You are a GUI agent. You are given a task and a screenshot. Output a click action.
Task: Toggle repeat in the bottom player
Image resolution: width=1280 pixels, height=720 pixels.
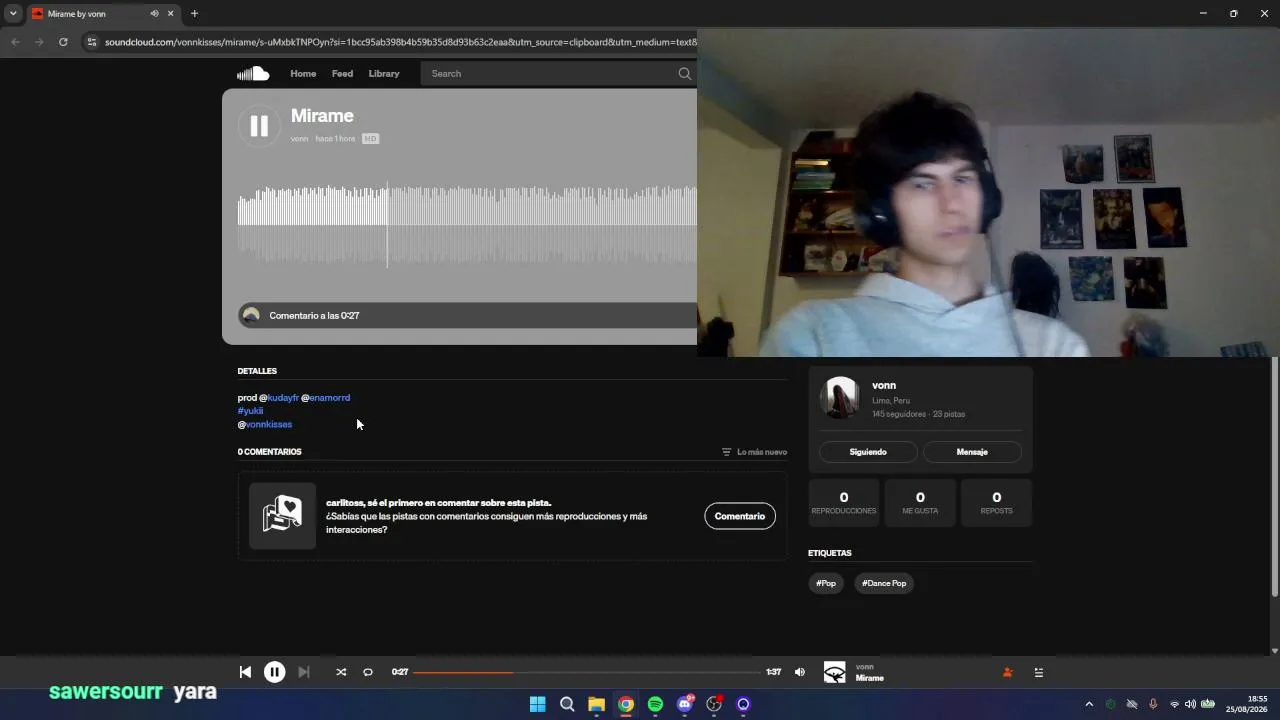368,672
